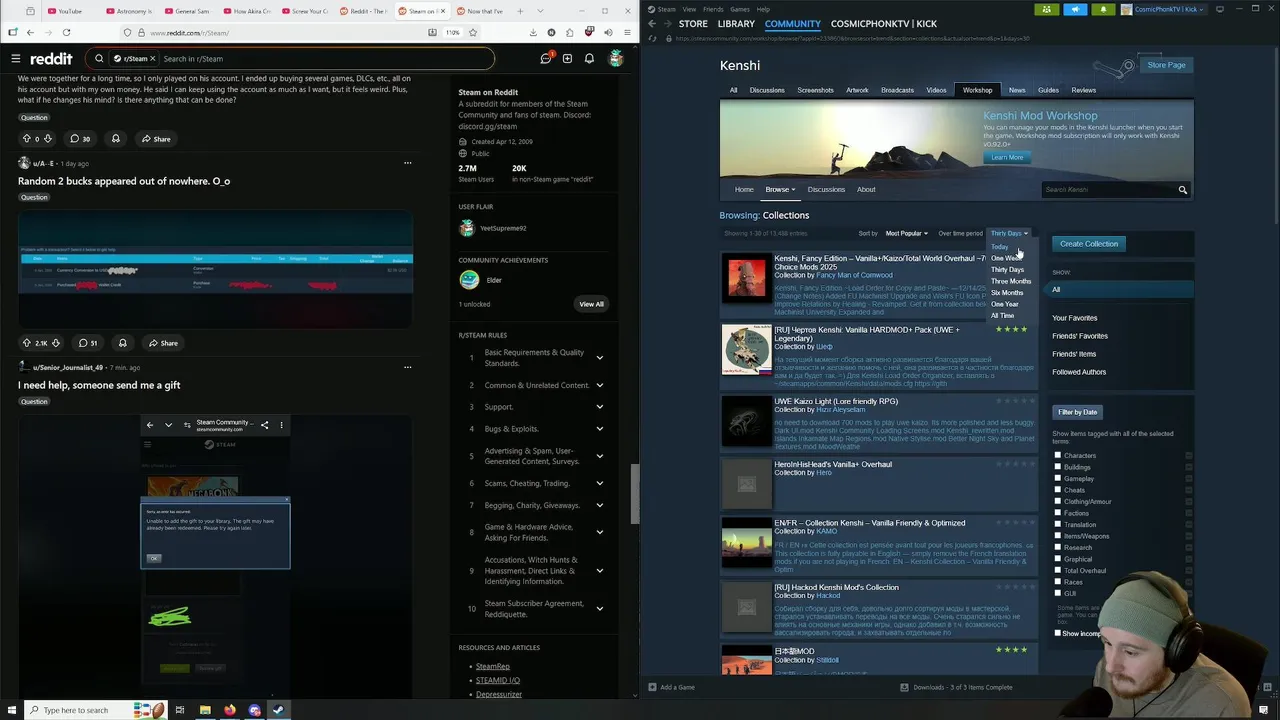Check the Characters tag filter
This screenshot has height=720, width=1280.
(x=1057, y=456)
